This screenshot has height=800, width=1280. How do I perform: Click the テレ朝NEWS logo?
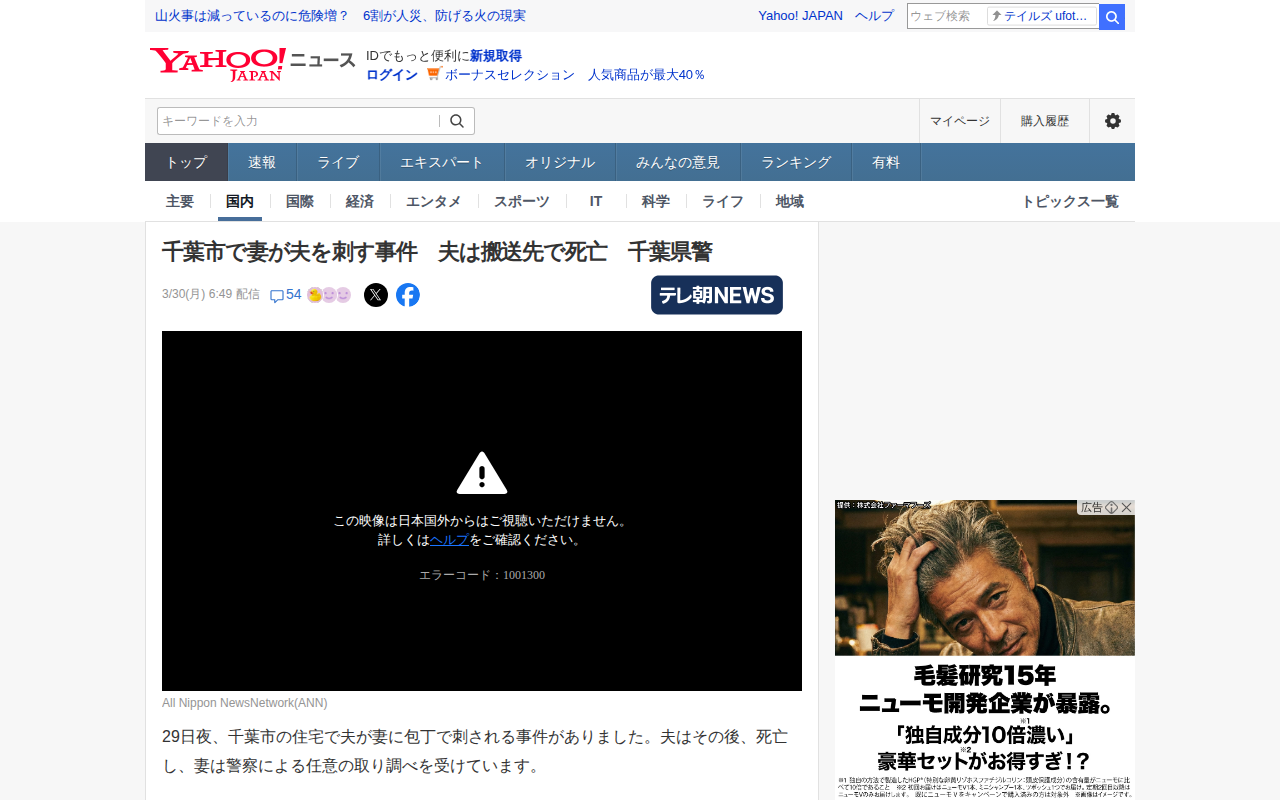(717, 295)
